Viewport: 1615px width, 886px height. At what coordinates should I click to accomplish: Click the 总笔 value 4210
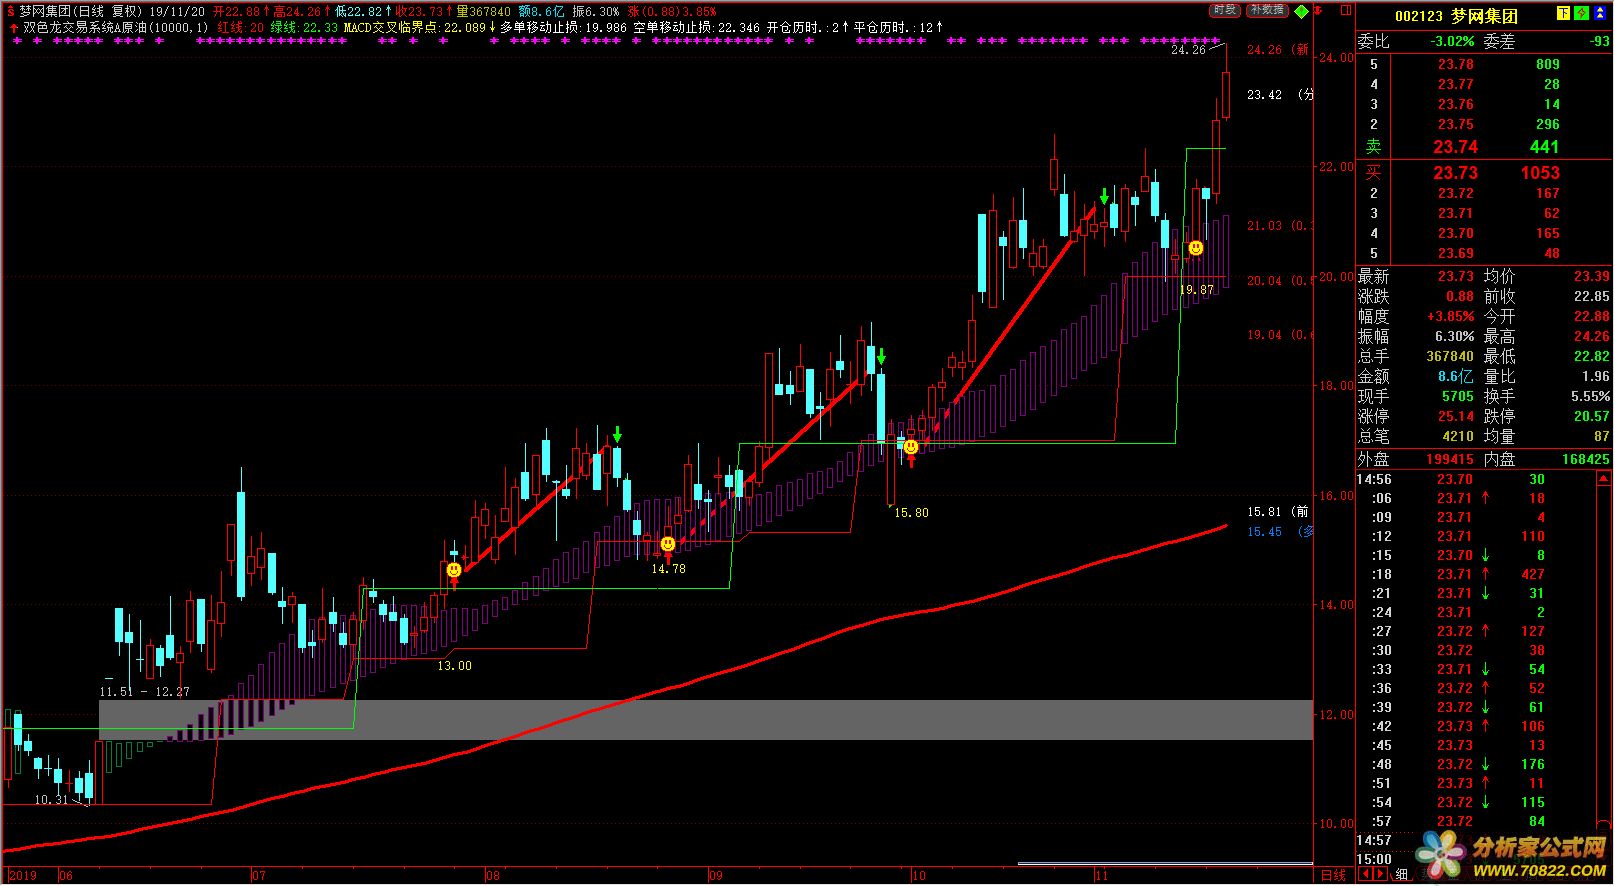[1458, 437]
